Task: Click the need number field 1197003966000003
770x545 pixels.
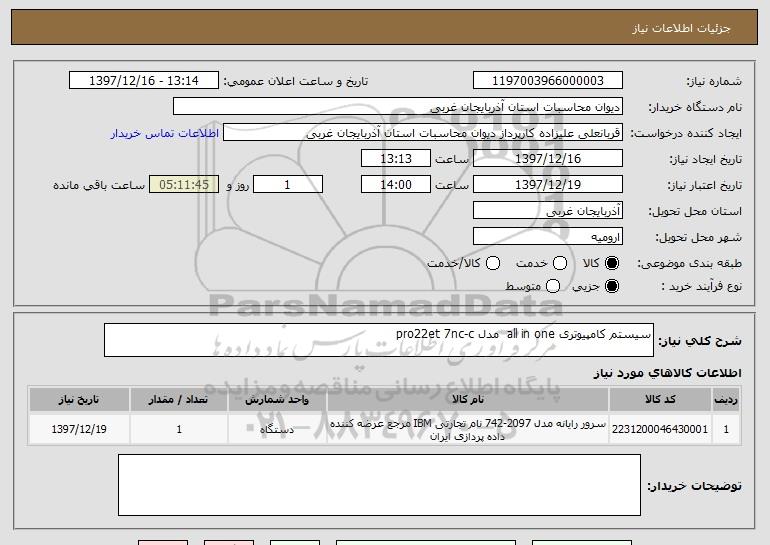Action: (x=548, y=81)
